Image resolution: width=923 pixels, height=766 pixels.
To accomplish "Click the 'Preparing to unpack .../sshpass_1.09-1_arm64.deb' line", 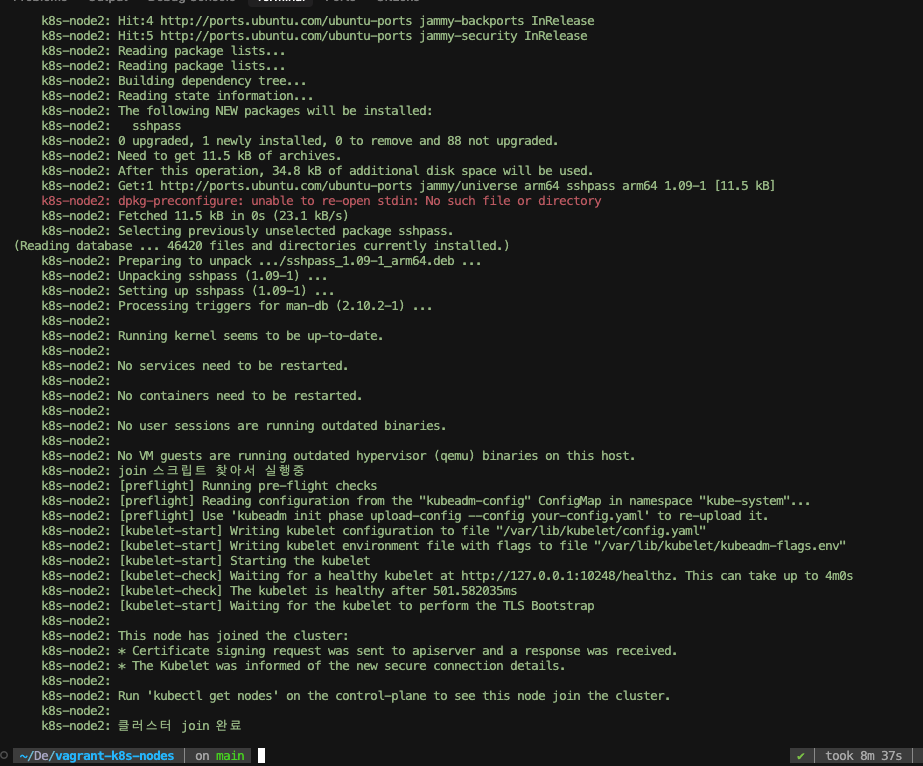I will pos(261,261).
